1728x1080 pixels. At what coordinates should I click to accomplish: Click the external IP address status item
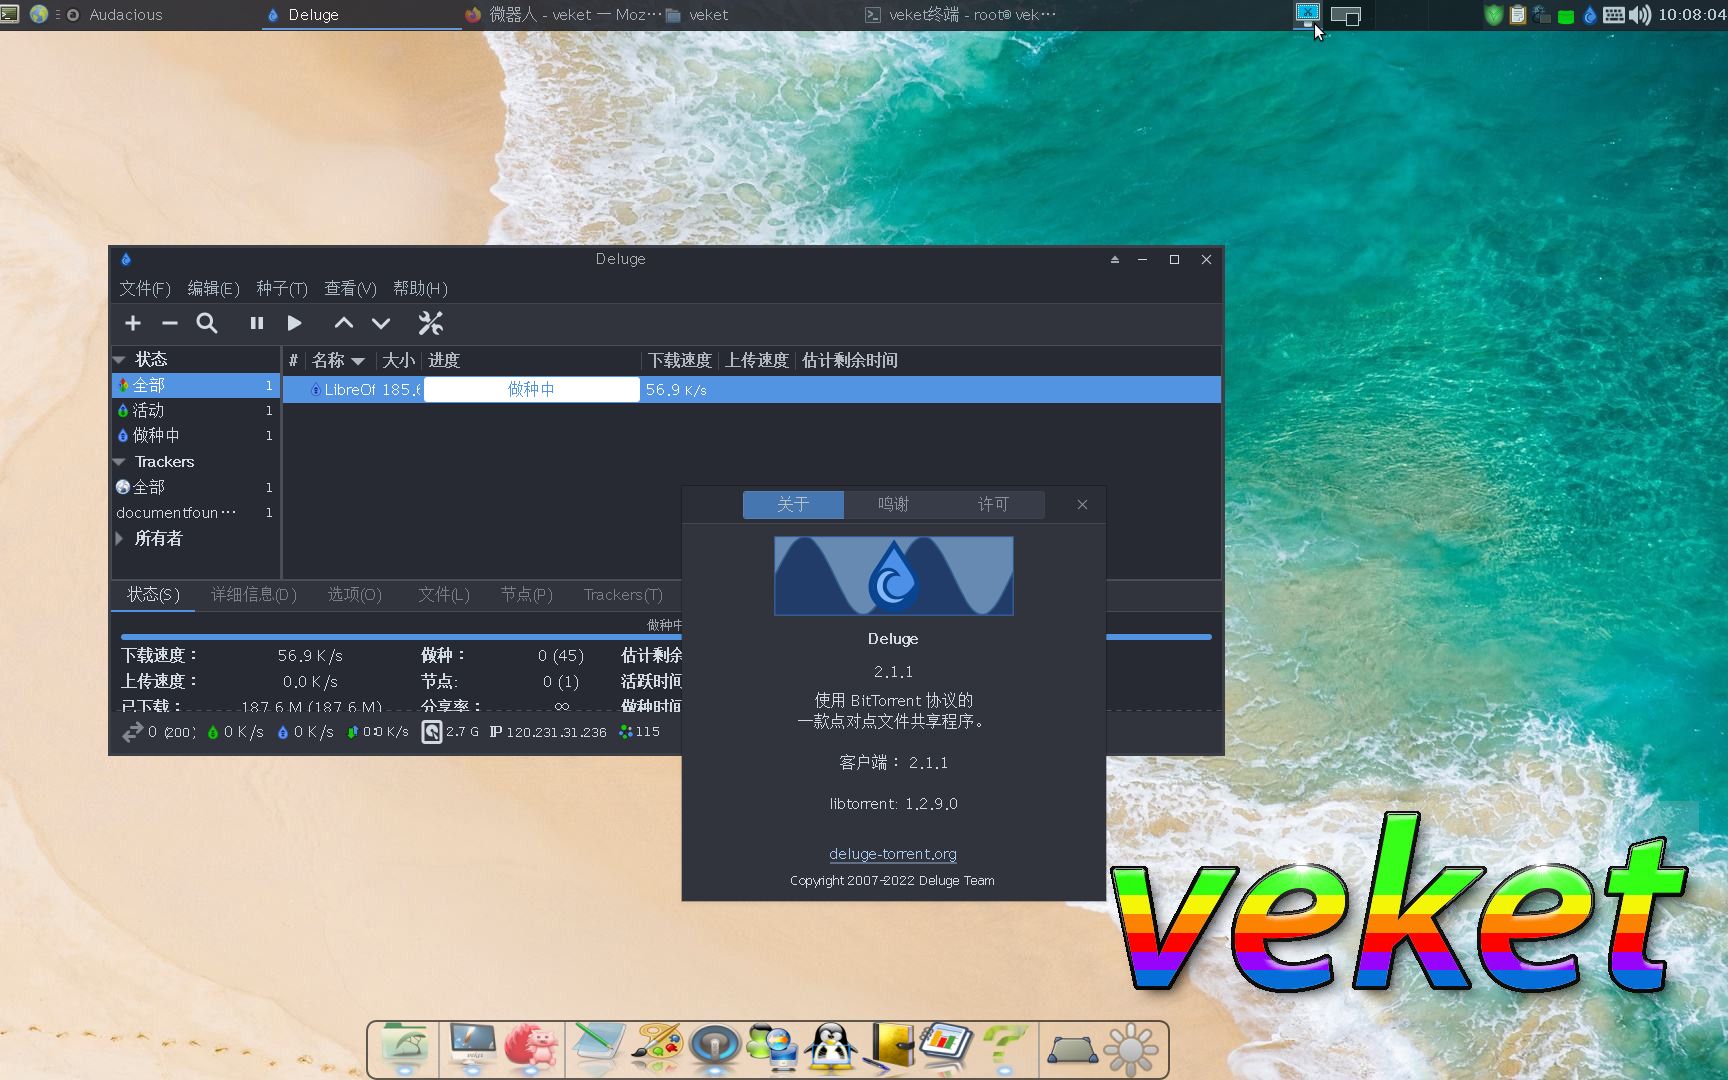[548, 732]
